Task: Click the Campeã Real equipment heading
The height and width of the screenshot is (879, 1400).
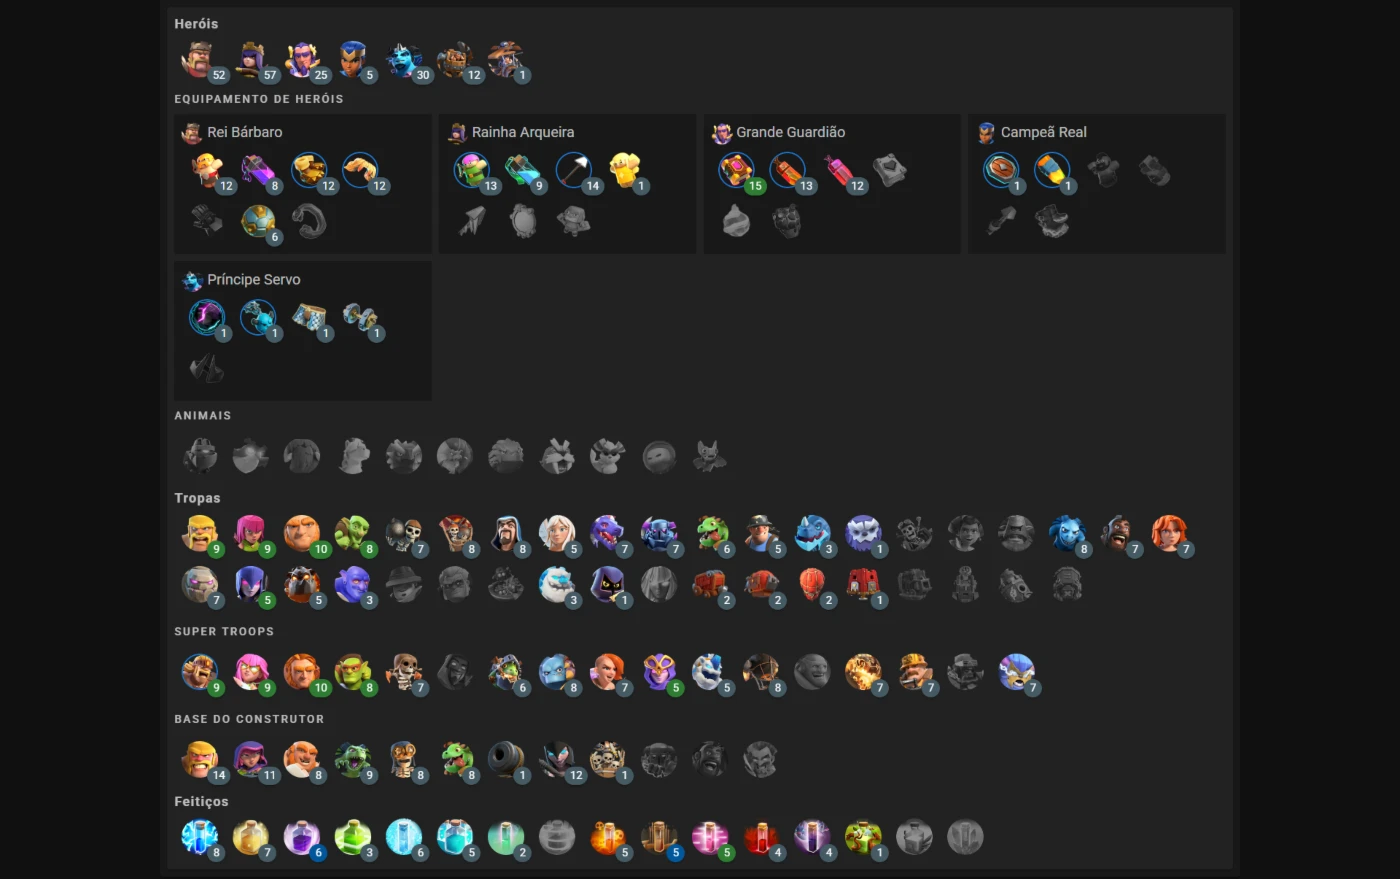Action: tap(1044, 132)
